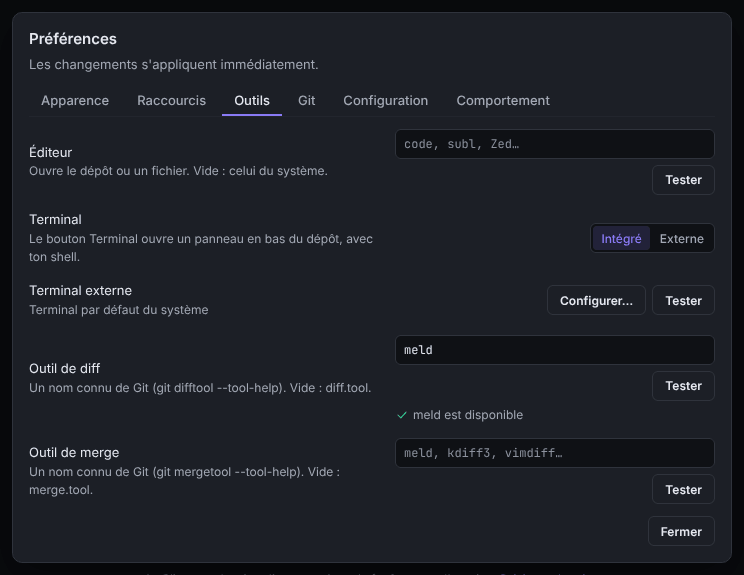This screenshot has height=575, width=744.
Task: Click the Terminal setting label
Action: [56, 220]
